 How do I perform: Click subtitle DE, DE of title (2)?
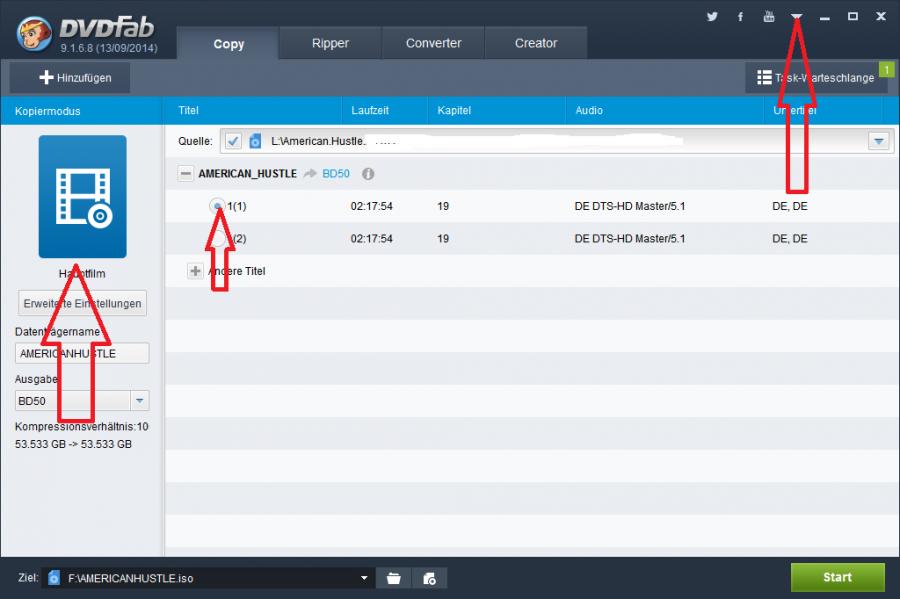coord(790,239)
